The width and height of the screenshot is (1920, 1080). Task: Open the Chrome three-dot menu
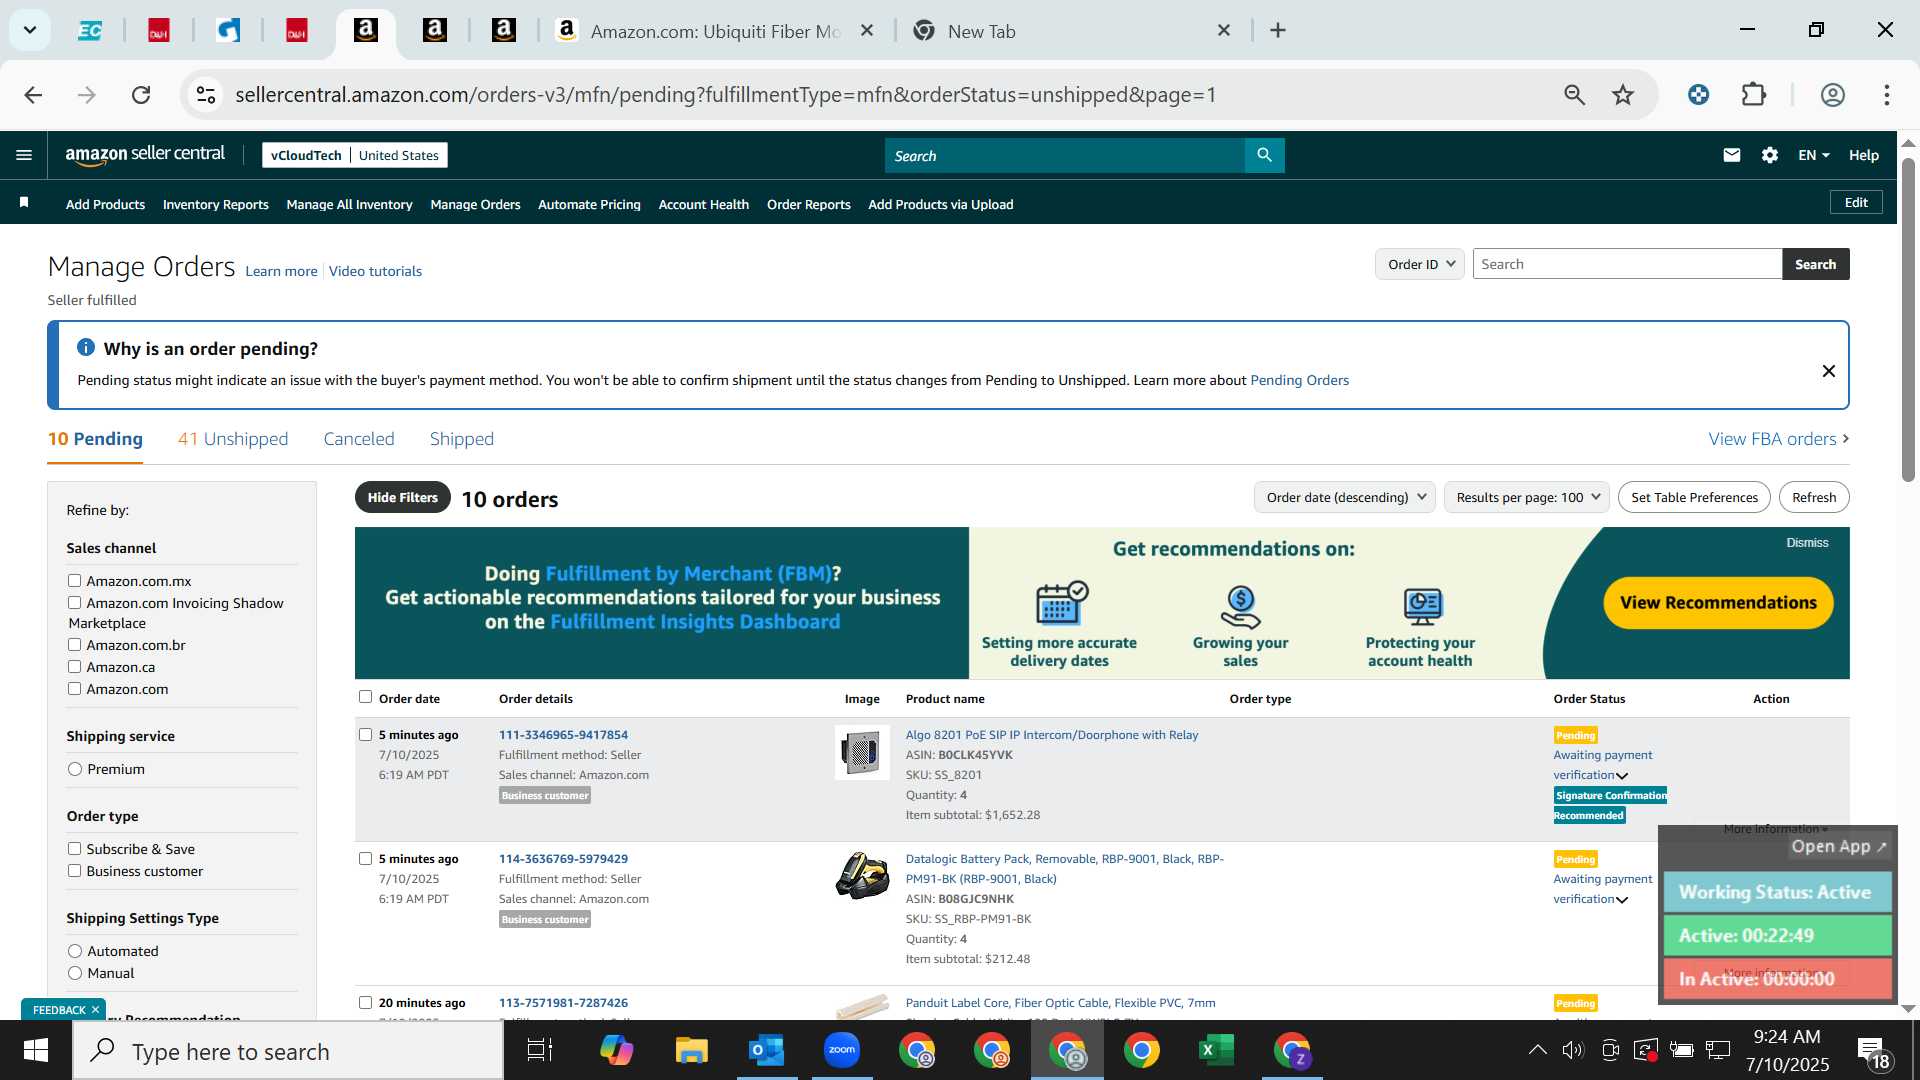point(1887,95)
